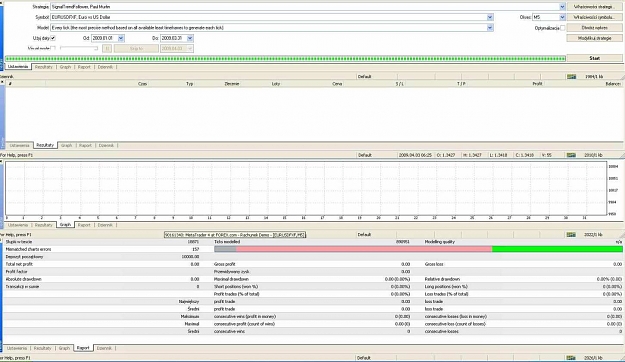Image resolution: width=625 pixels, height=362 pixels.
Task: Toggle the Użyj daty checkbox
Action: pos(53,38)
